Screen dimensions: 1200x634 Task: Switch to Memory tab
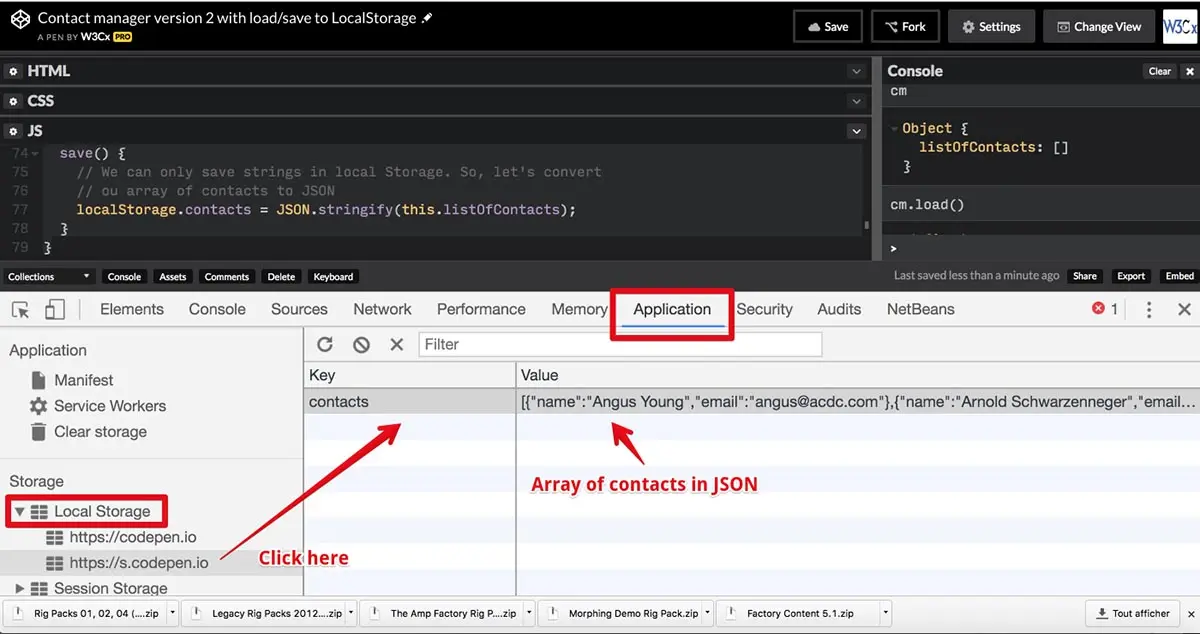[x=579, y=310]
